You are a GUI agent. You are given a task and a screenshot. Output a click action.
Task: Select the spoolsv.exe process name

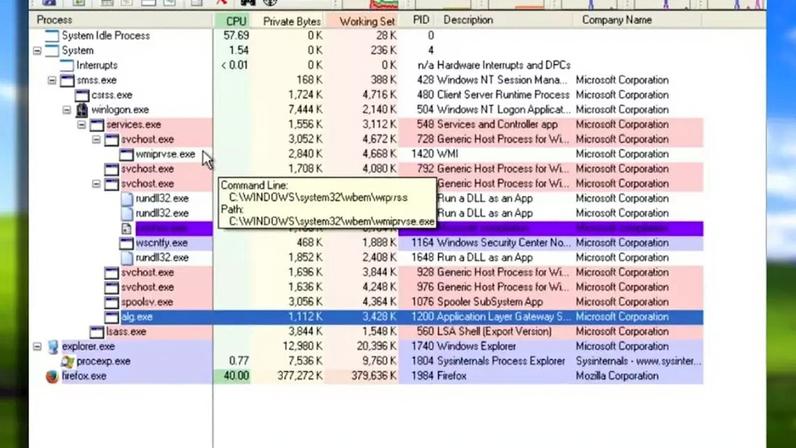tap(147, 302)
